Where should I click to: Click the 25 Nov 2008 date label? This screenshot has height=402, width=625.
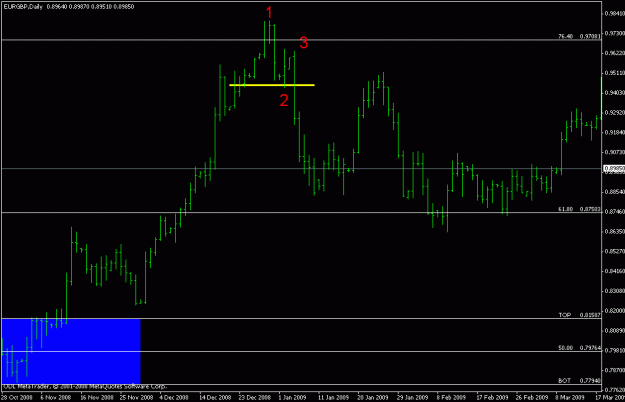pyautogui.click(x=136, y=397)
